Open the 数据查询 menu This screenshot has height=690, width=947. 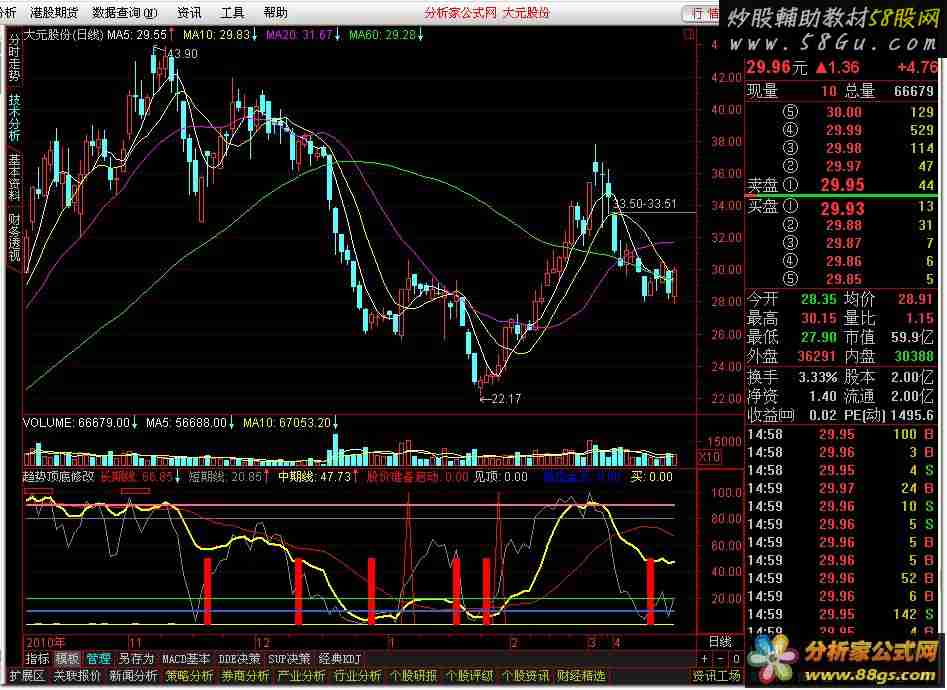pos(125,12)
